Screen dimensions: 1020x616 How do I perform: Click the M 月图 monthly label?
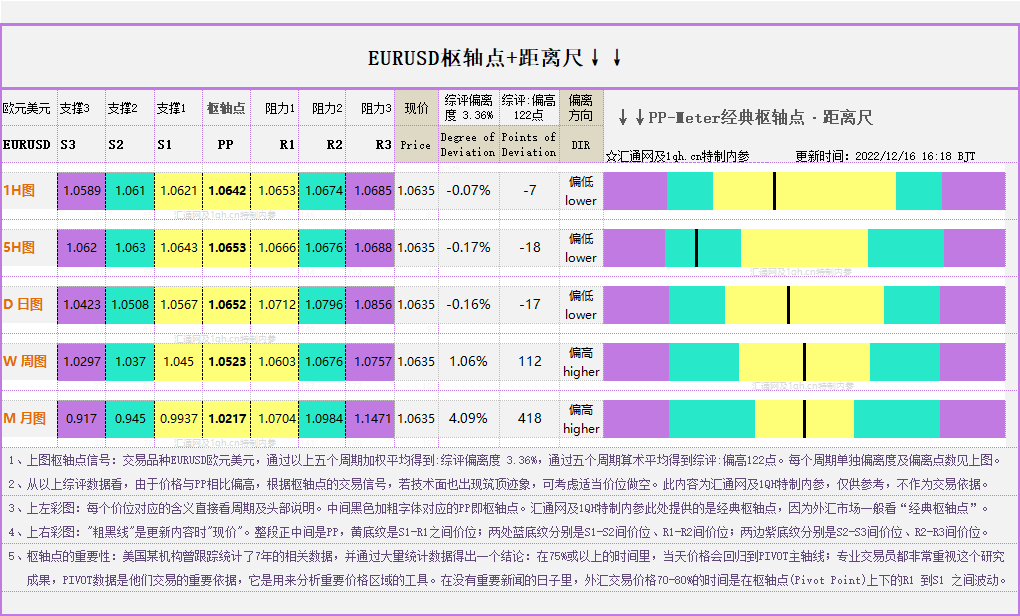(x=25, y=418)
